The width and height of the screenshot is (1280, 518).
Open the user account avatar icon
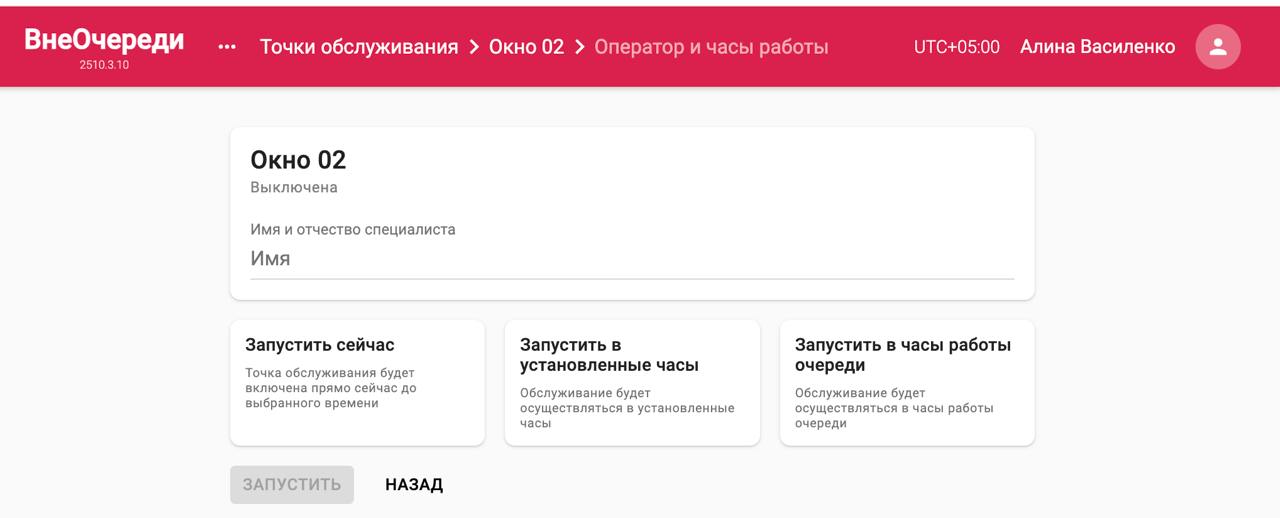[1218, 46]
